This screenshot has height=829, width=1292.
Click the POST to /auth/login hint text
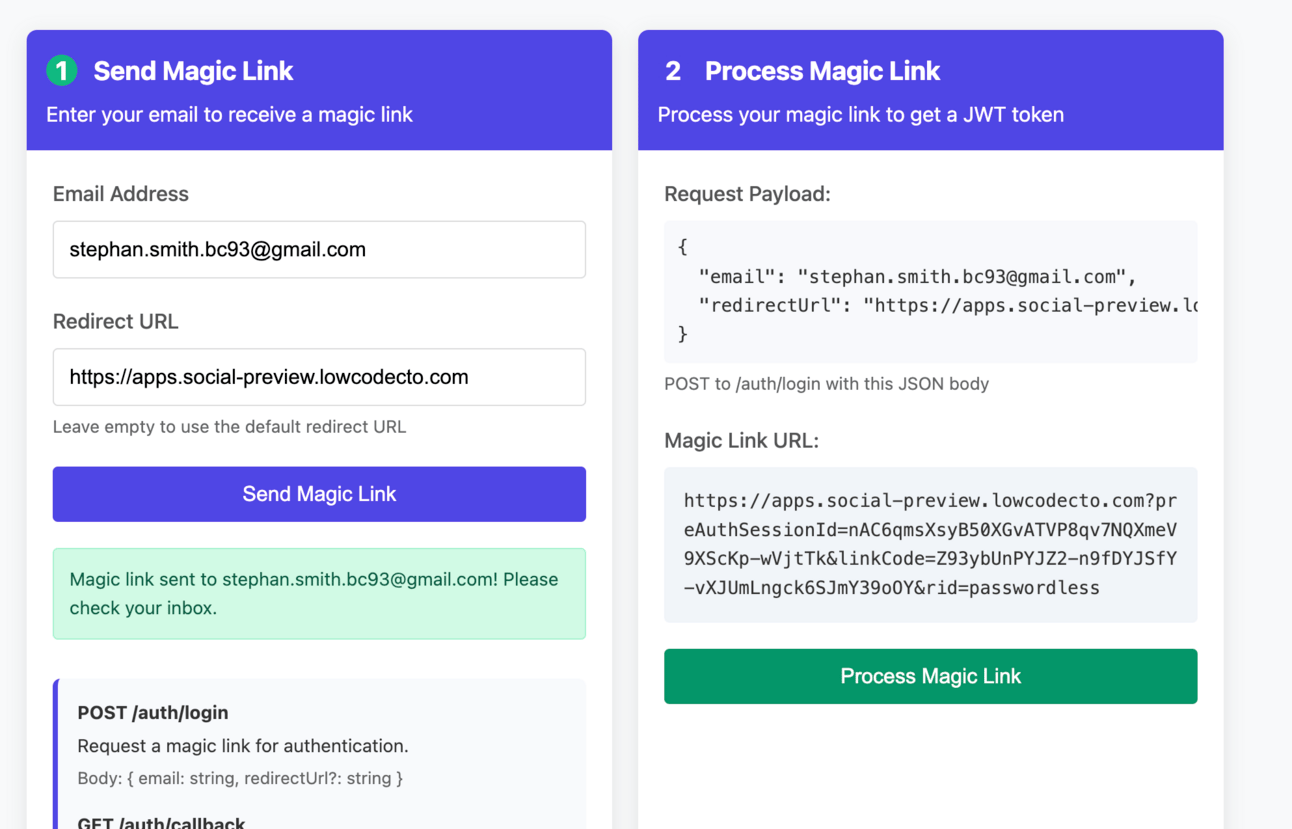tap(826, 384)
